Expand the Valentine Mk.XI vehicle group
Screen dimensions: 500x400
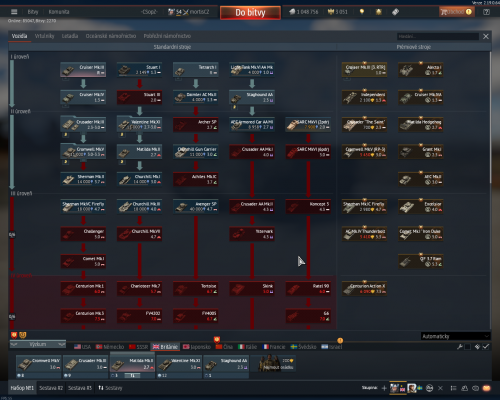[140, 124]
